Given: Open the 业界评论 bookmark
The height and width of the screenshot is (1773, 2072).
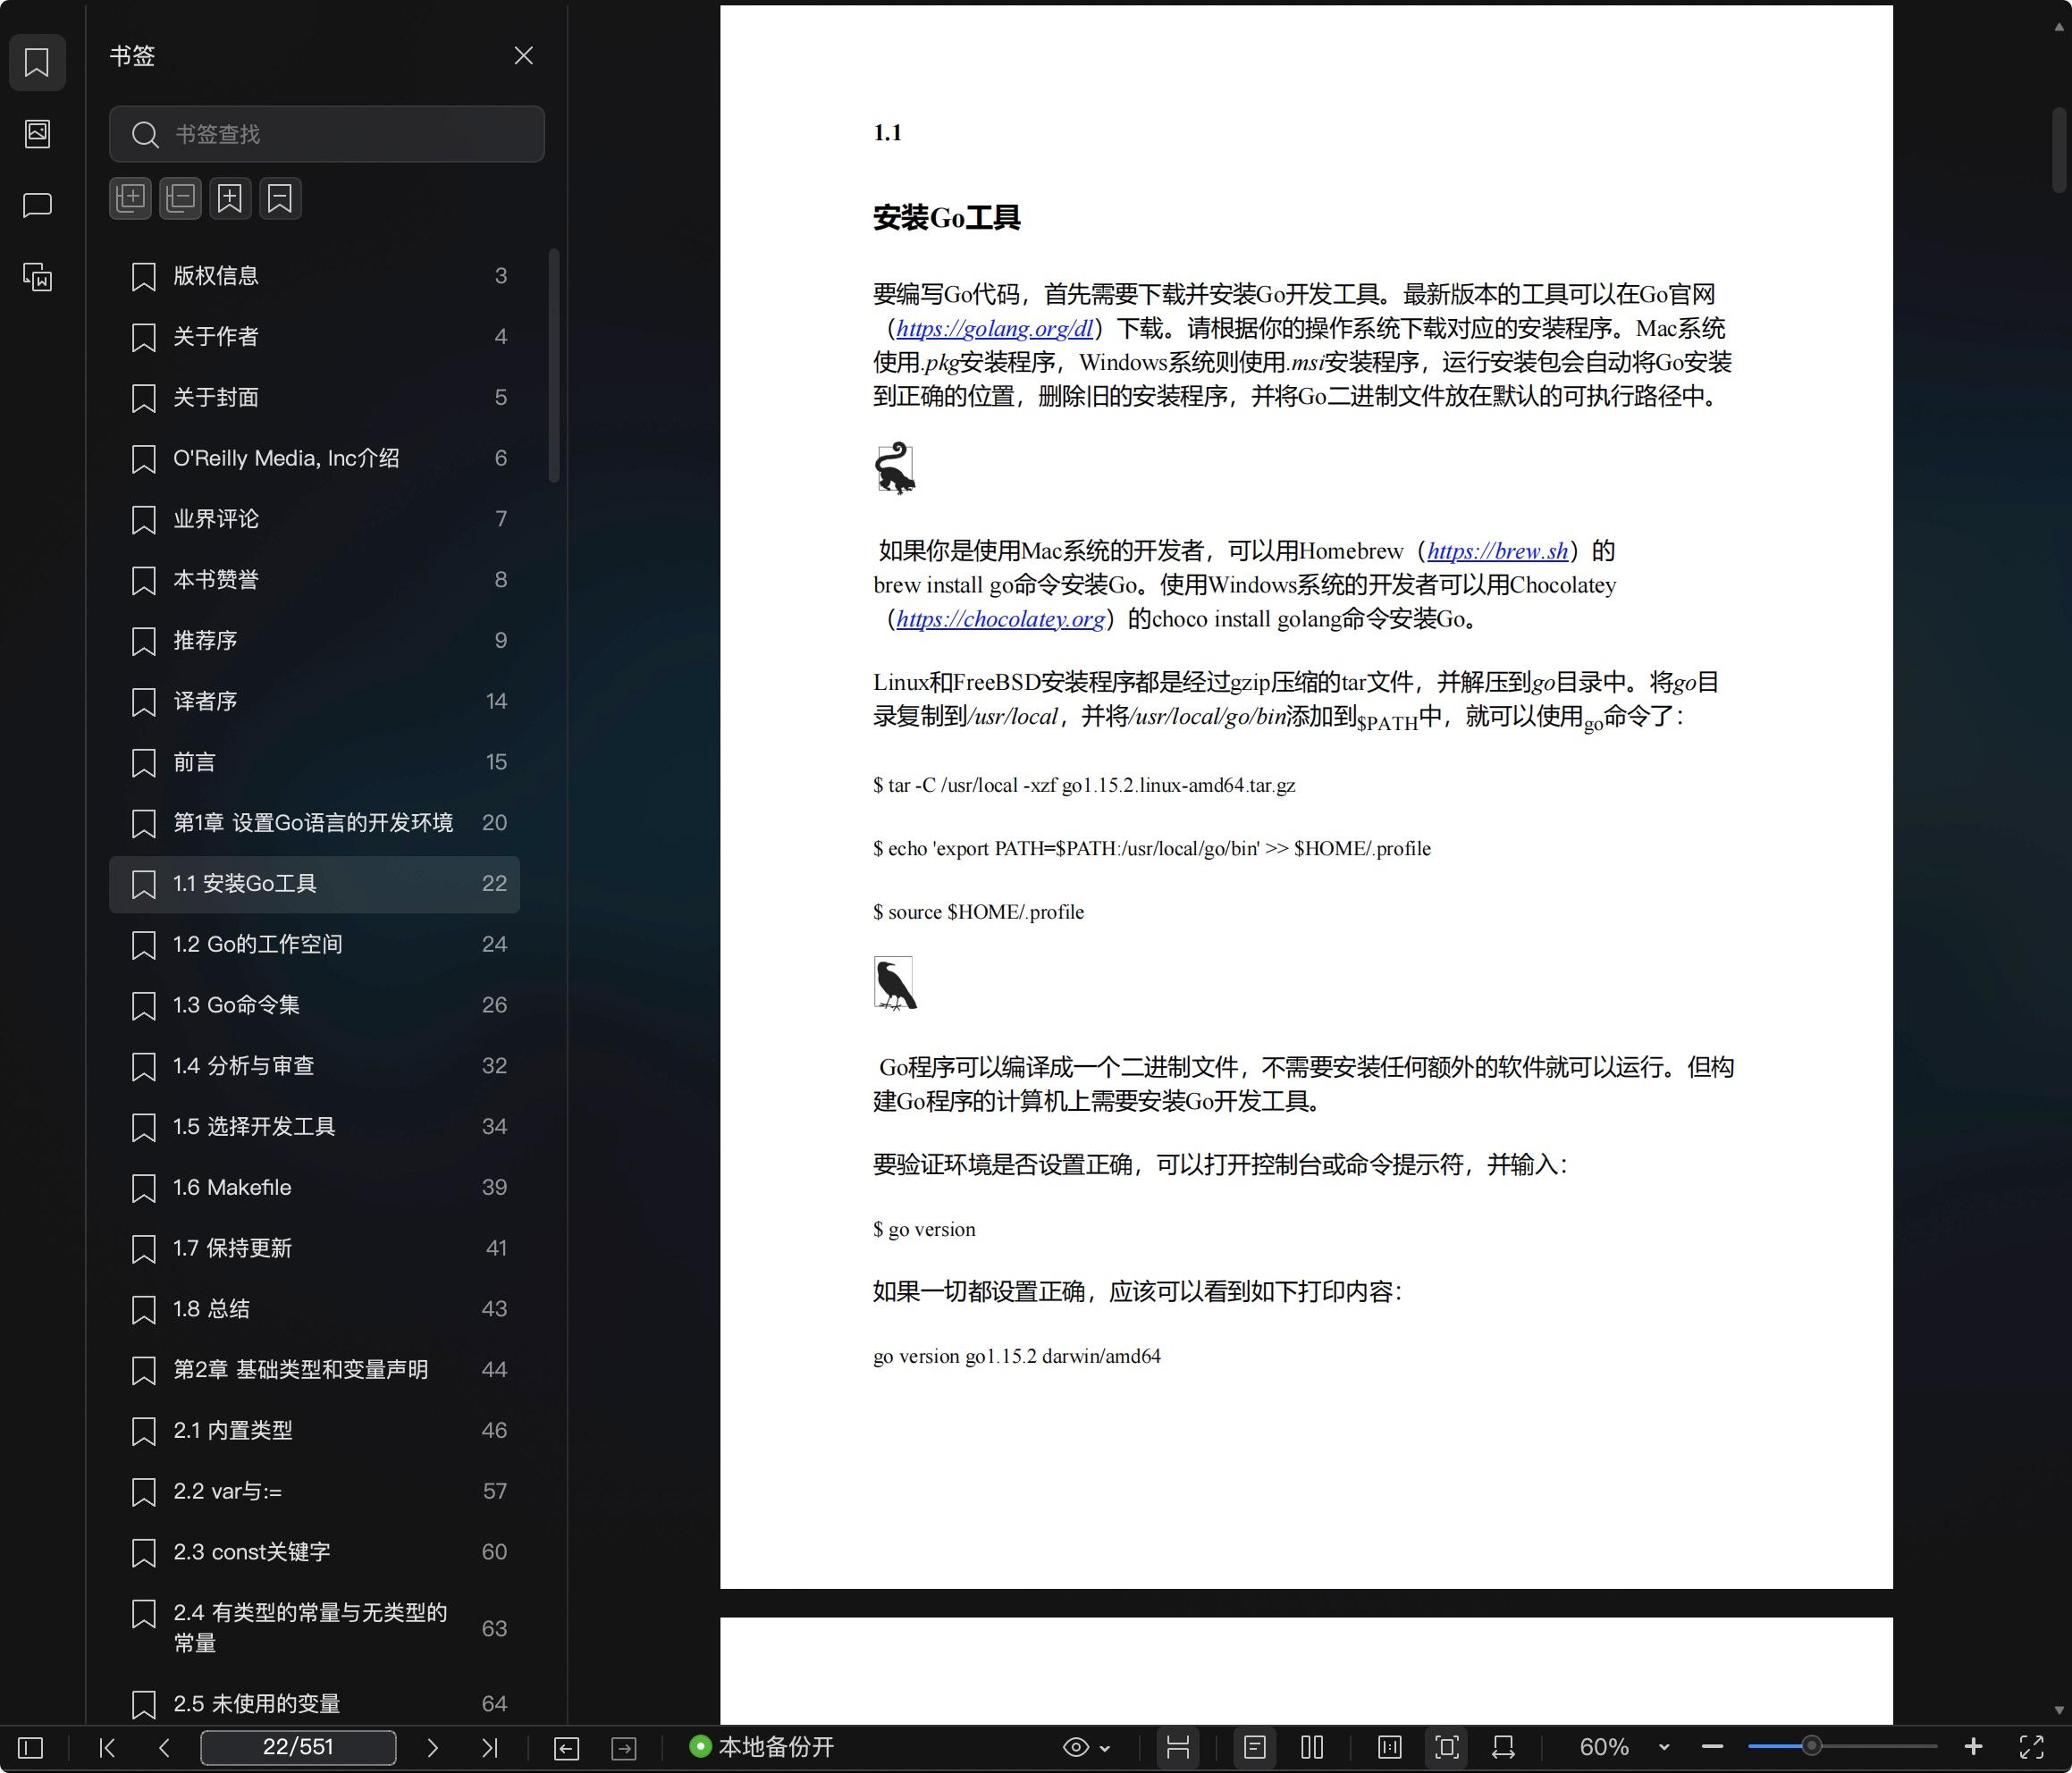Looking at the screenshot, I should click(x=315, y=519).
